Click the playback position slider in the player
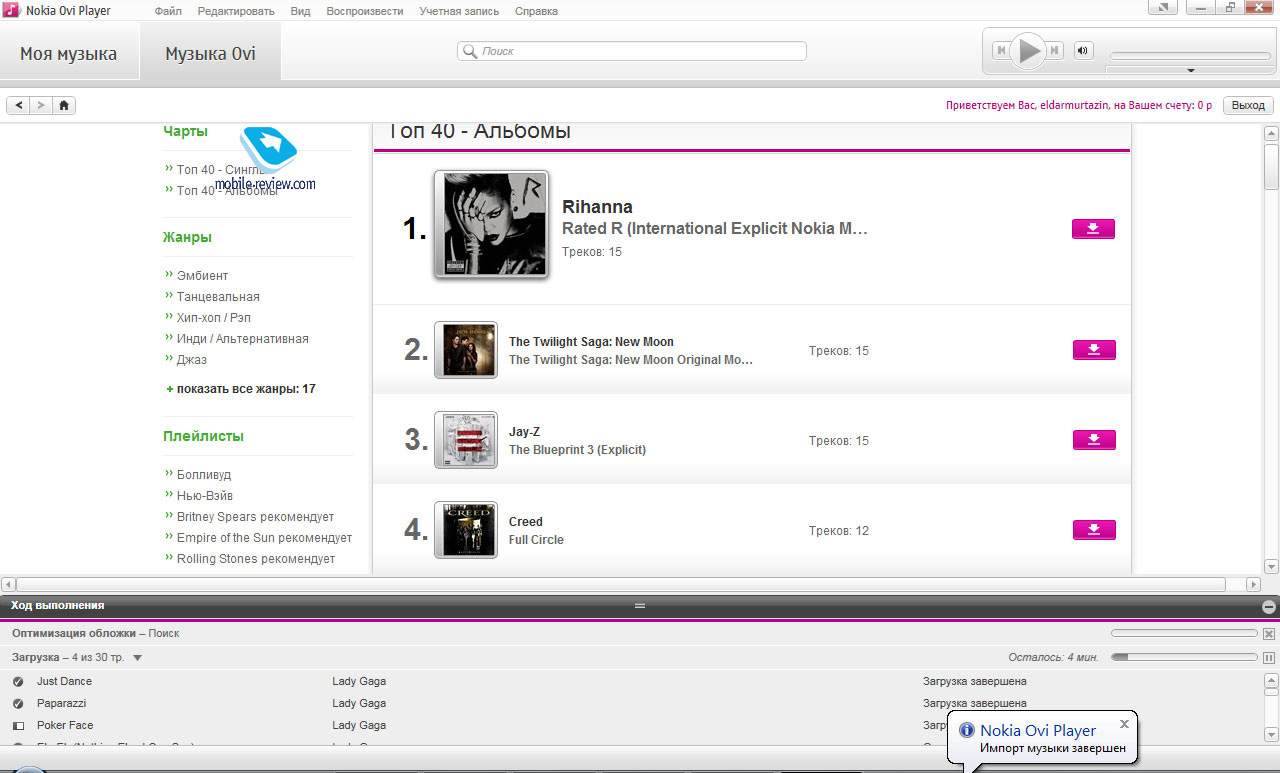 (1189, 56)
